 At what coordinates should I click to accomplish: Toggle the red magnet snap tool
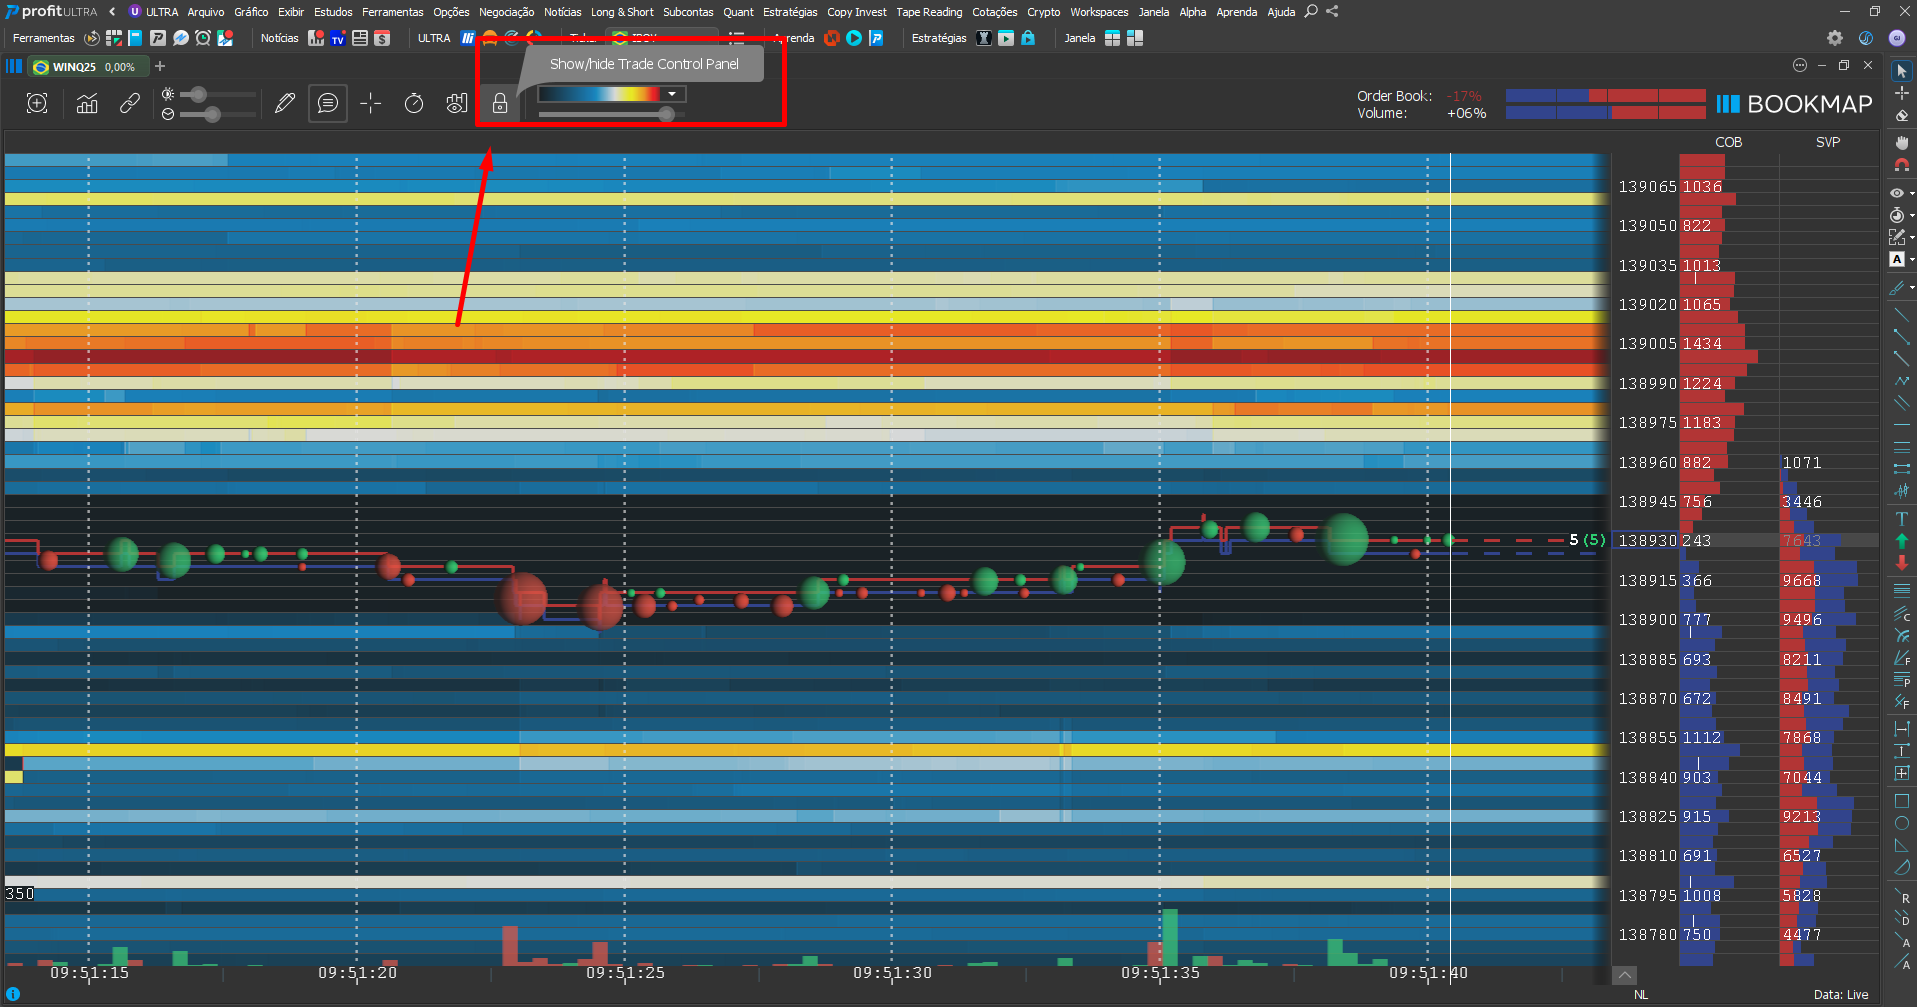pyautogui.click(x=1902, y=165)
